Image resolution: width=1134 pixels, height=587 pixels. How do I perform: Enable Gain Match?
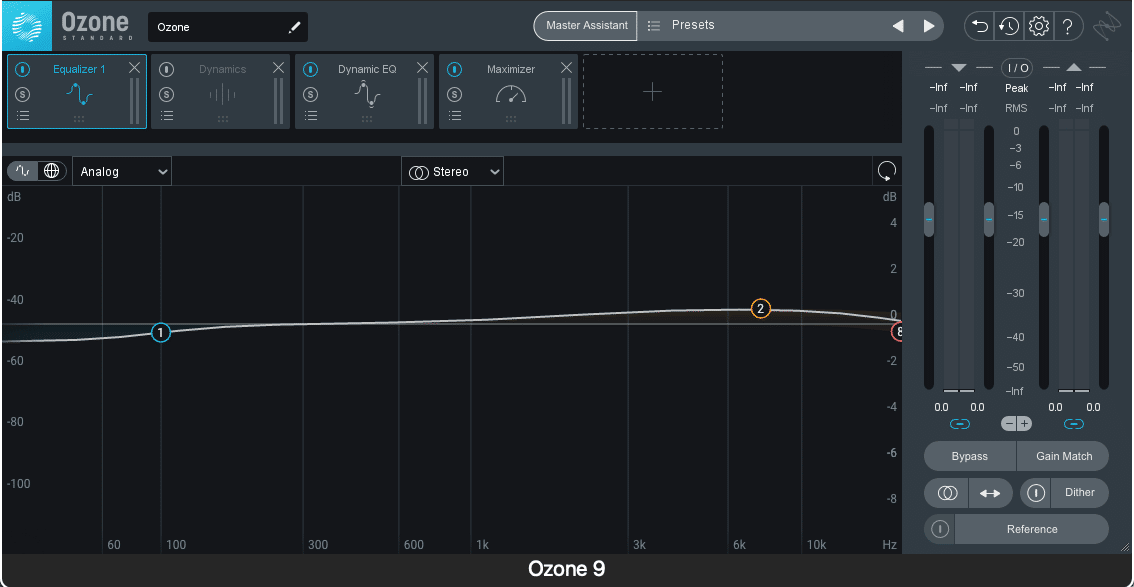coord(1063,456)
